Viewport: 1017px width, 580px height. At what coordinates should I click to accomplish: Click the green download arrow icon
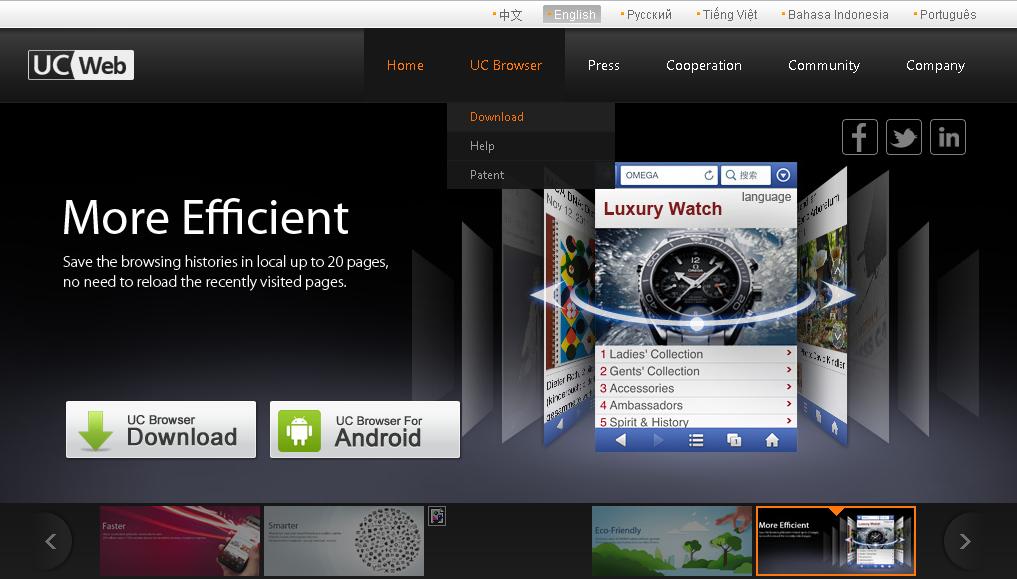point(95,430)
